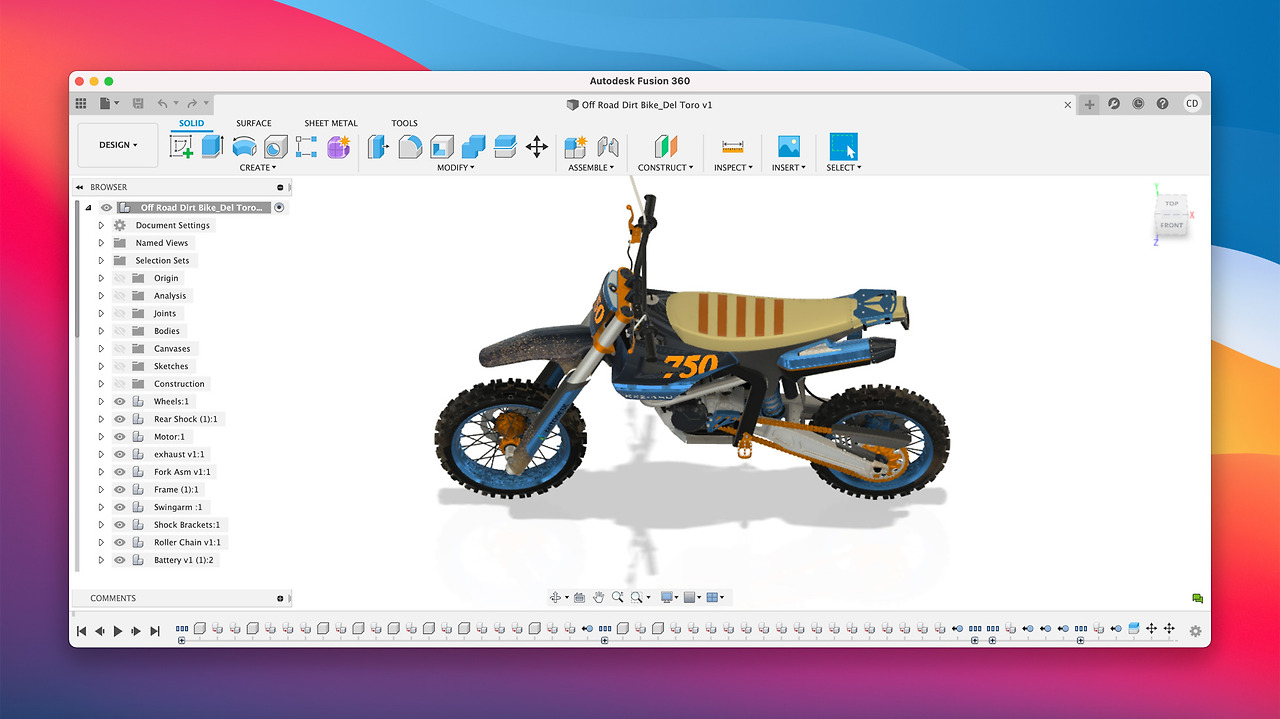The height and width of the screenshot is (719, 1280).
Task: Show the Sketches folder via eye icon
Action: (119, 366)
